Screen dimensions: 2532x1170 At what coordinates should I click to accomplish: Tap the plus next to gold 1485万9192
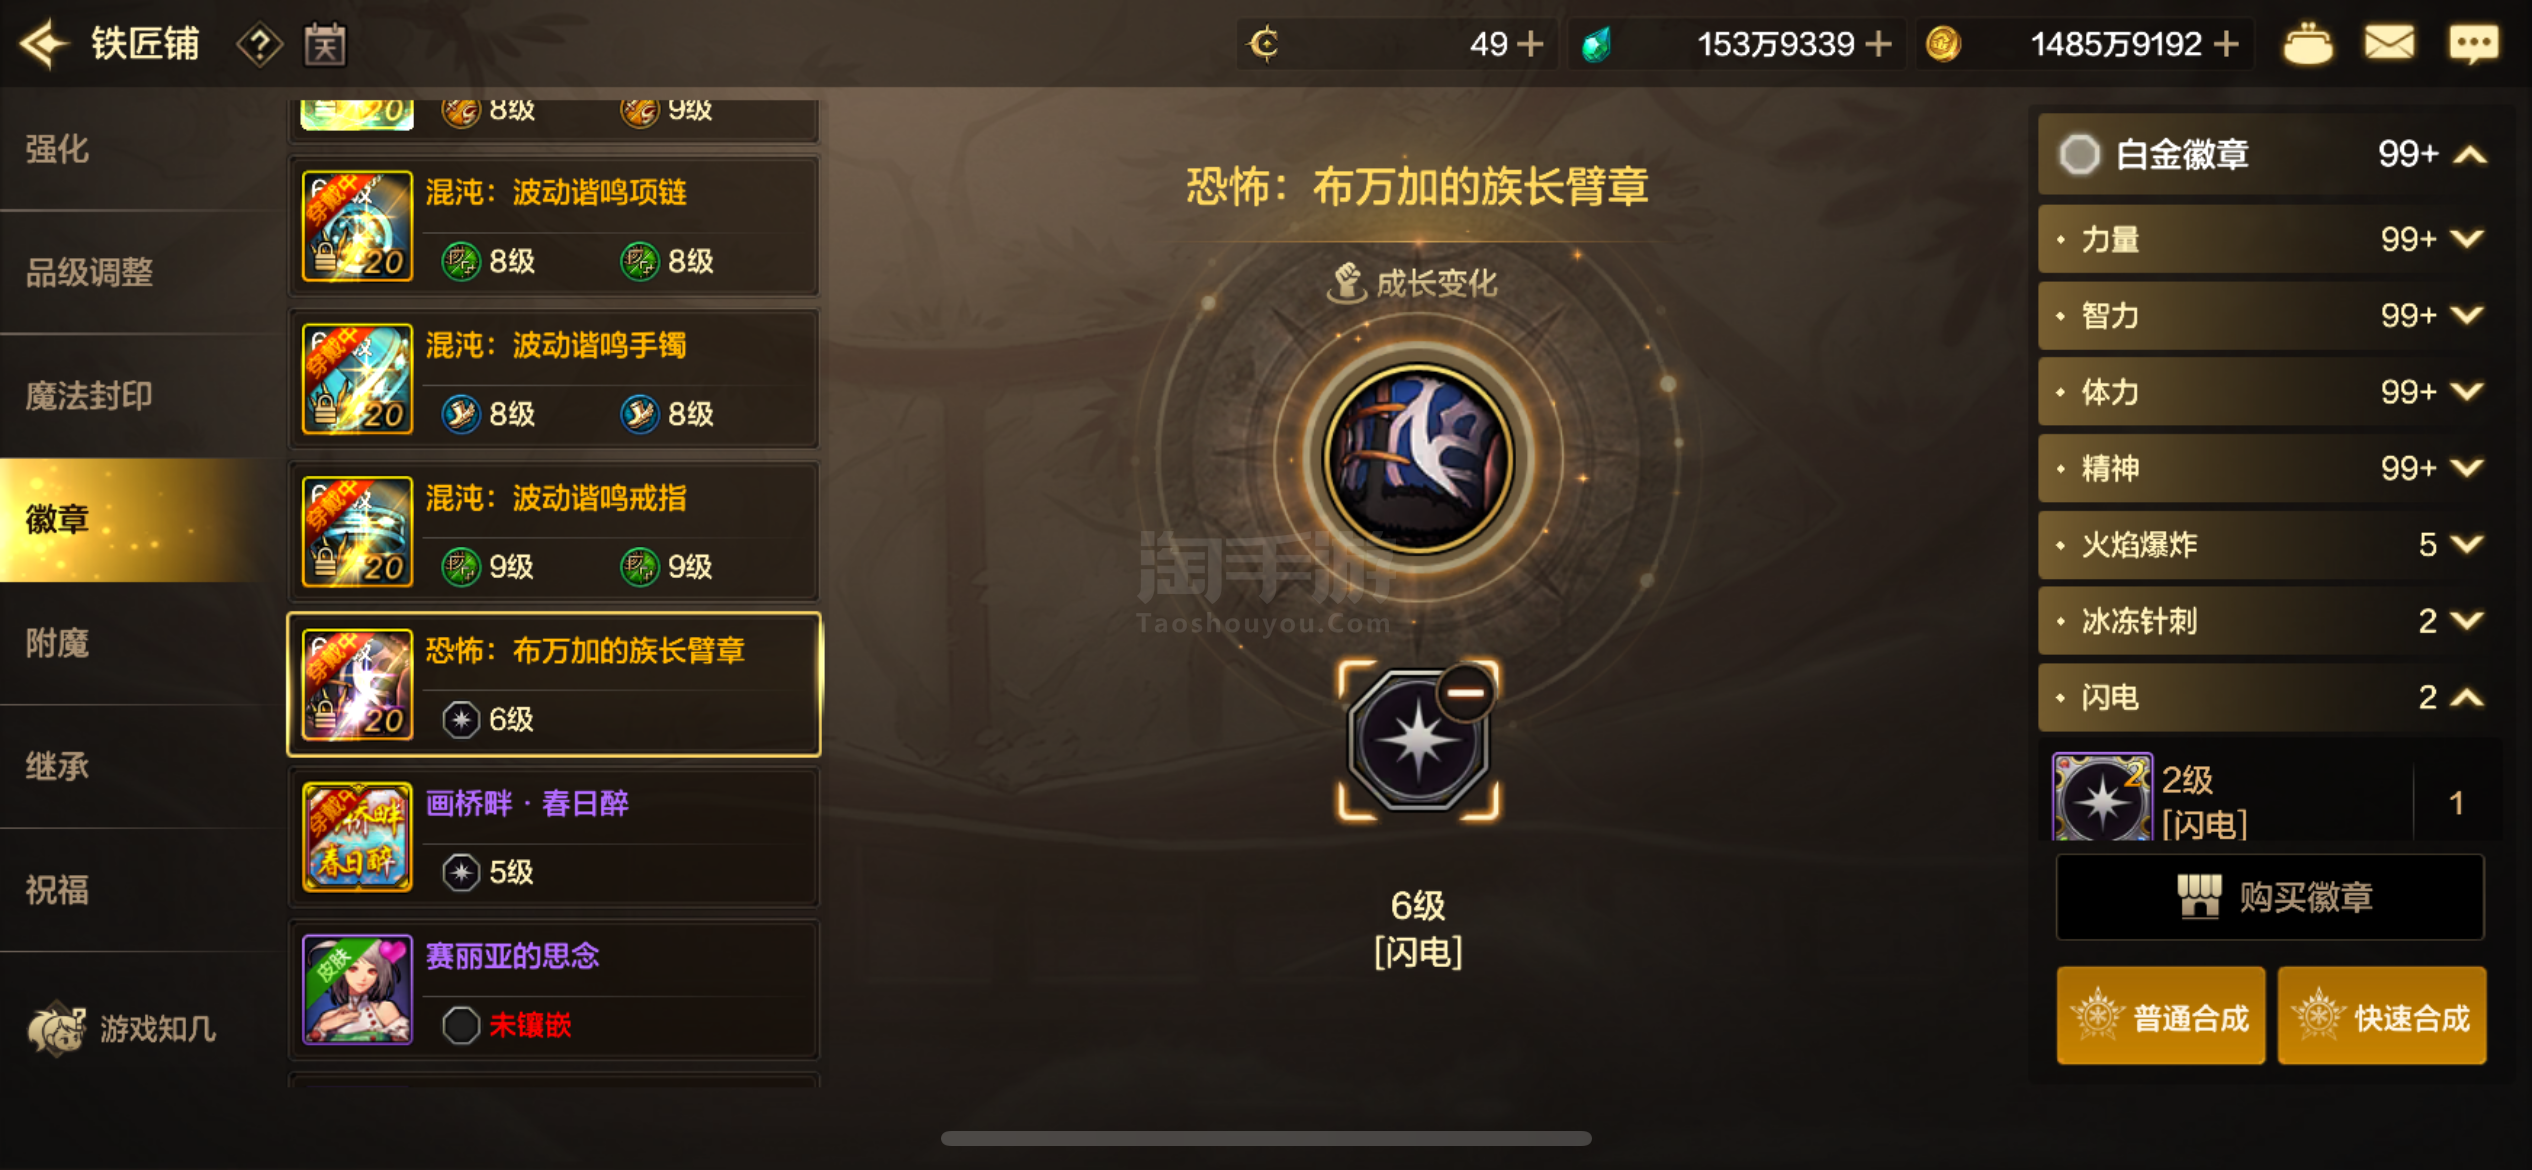click(2226, 44)
